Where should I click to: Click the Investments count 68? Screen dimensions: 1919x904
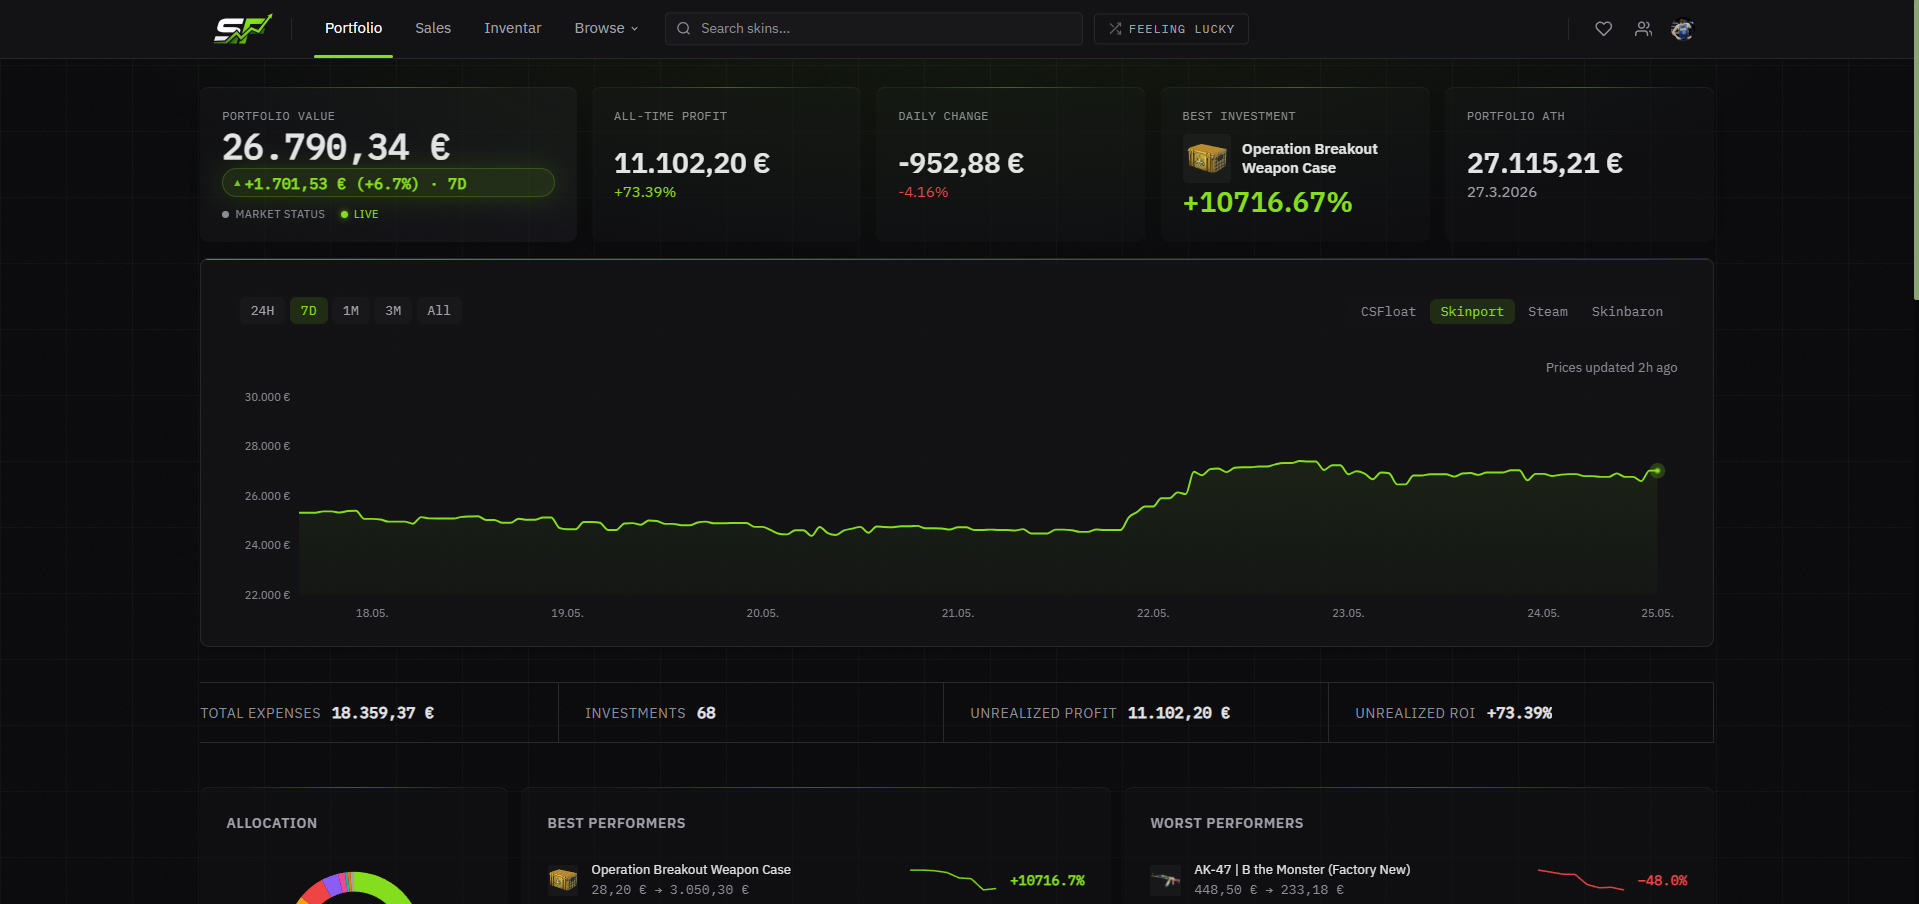coord(706,713)
